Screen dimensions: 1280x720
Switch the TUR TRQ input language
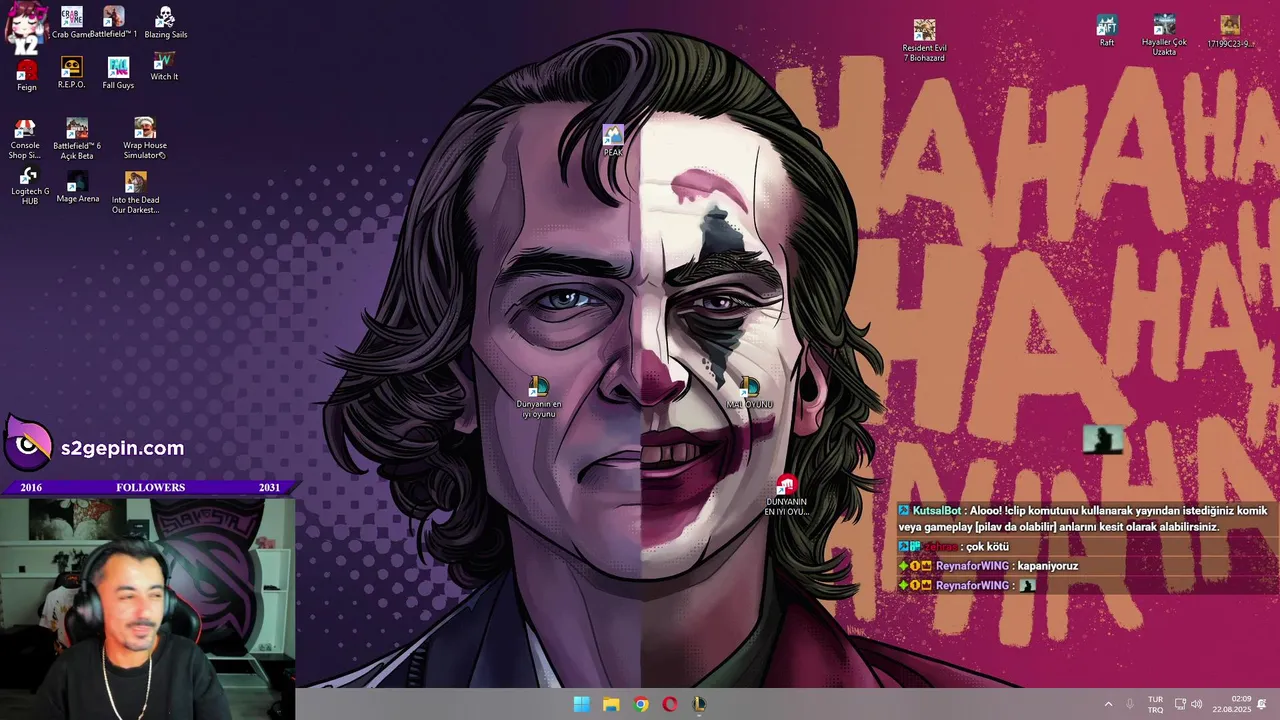point(1155,704)
